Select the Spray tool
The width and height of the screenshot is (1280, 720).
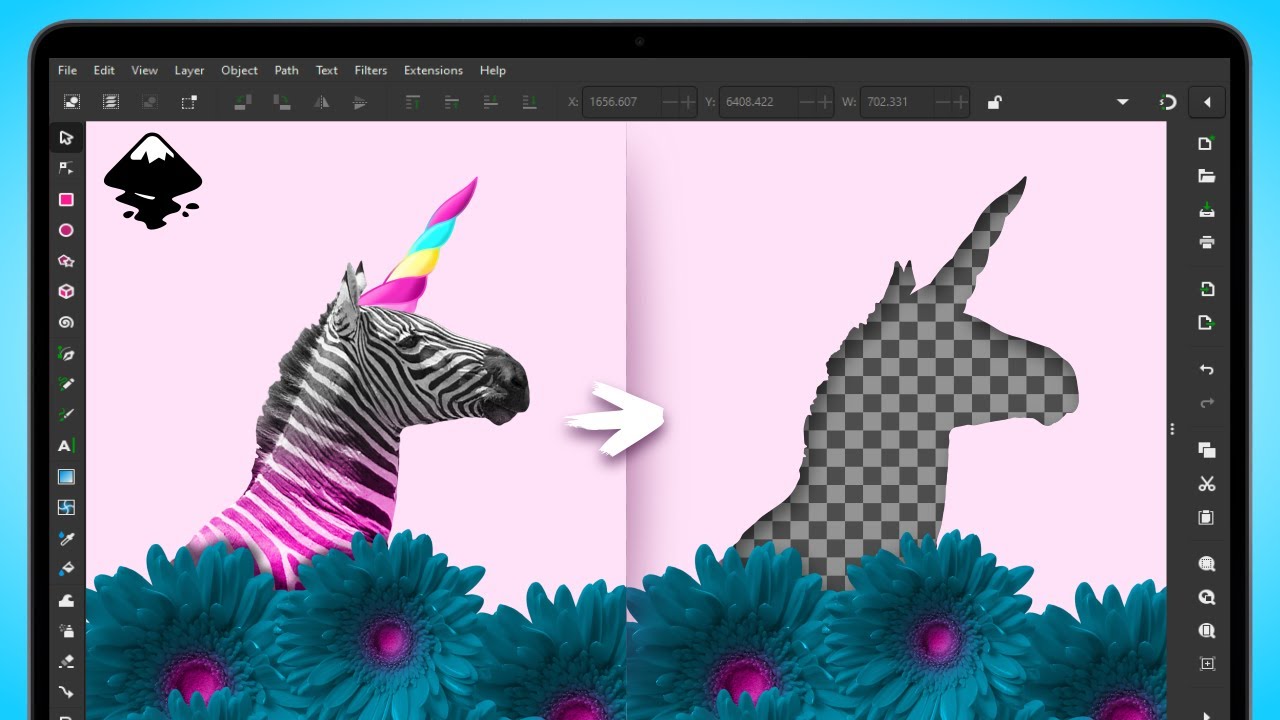tap(66, 631)
